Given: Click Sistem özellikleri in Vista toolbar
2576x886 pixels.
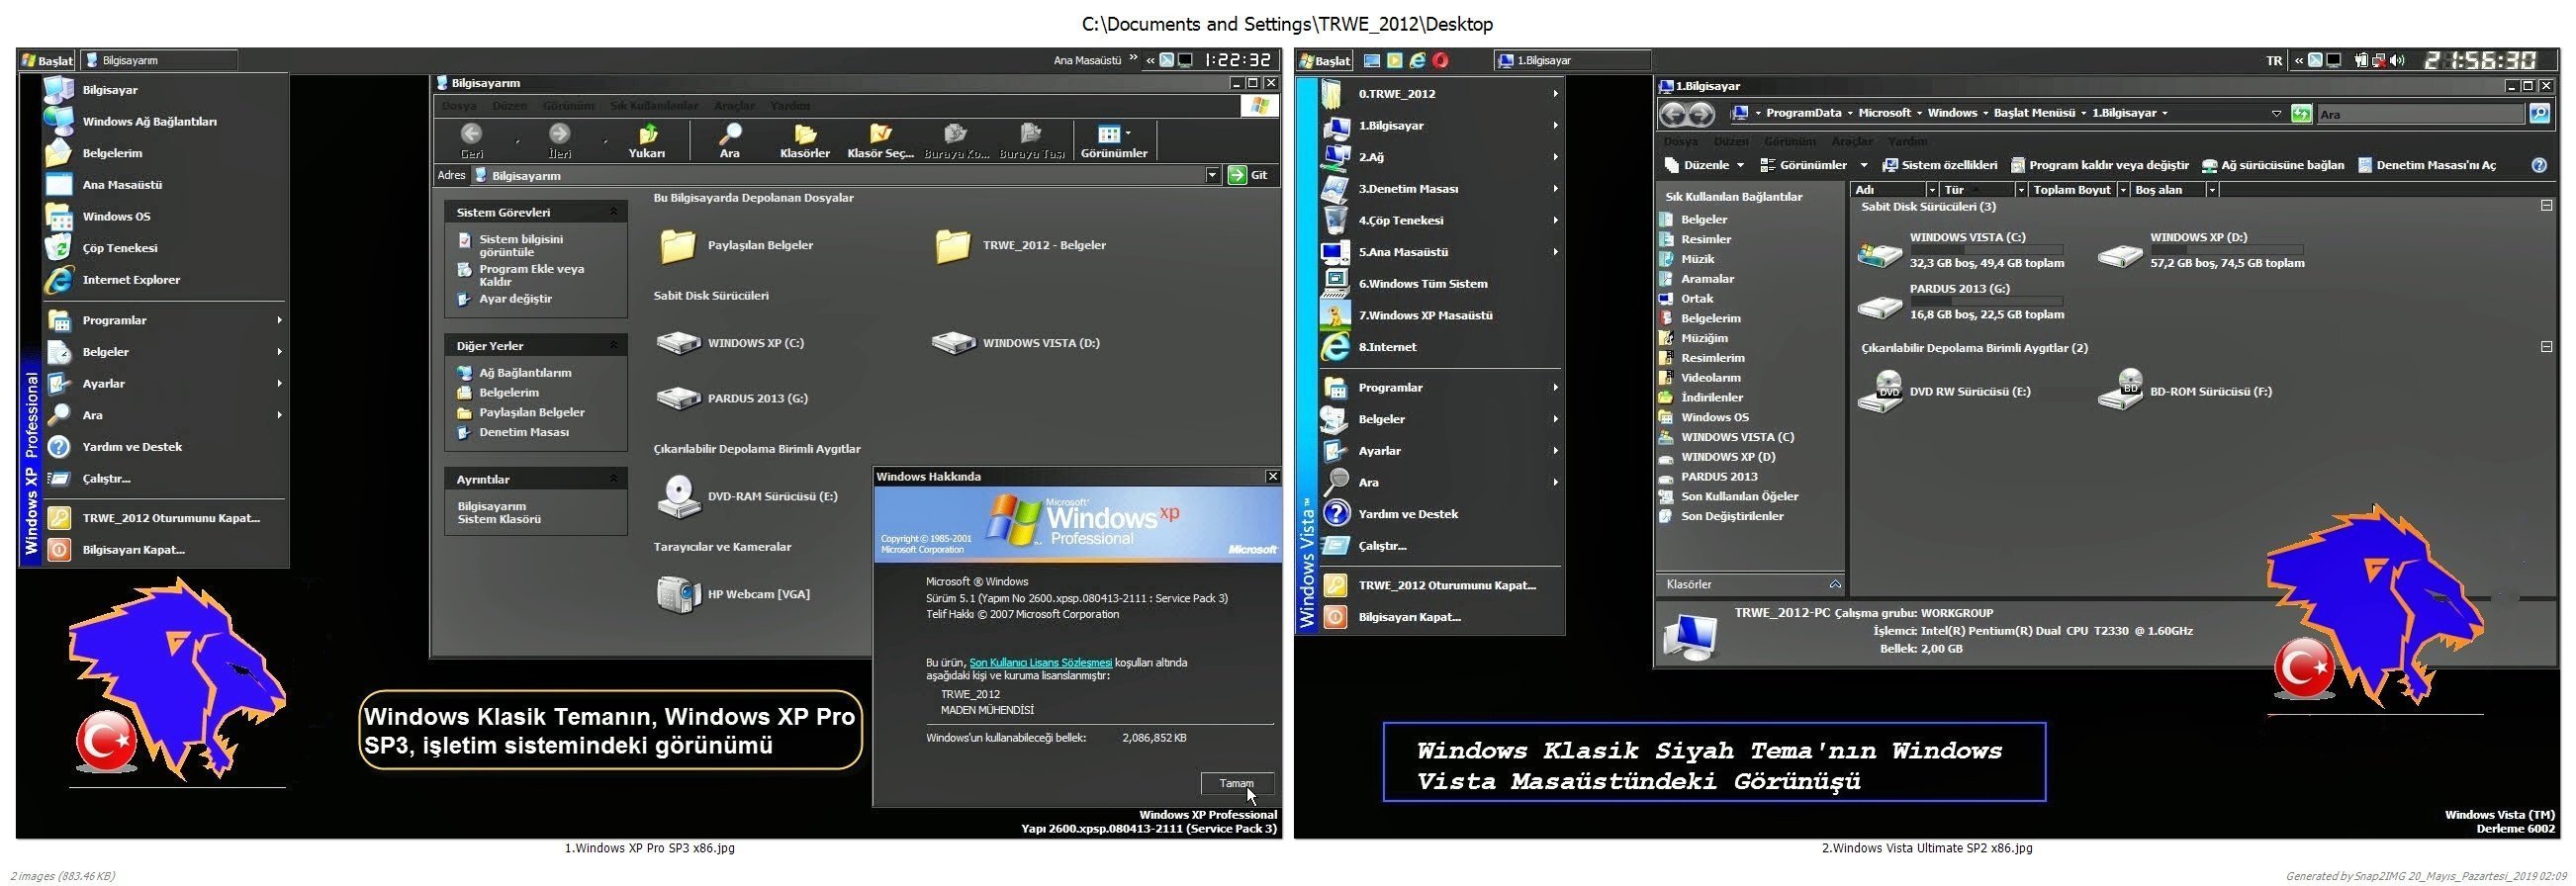Looking at the screenshot, I should 1939,165.
